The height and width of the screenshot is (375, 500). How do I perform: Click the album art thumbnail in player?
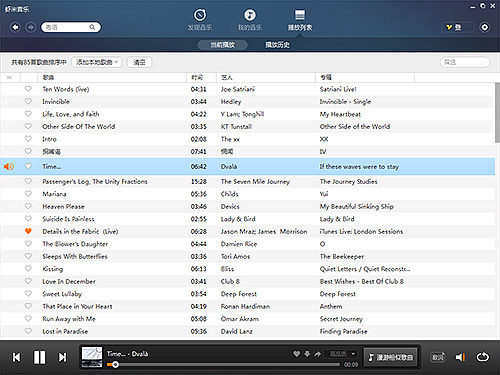pyautogui.click(x=92, y=357)
